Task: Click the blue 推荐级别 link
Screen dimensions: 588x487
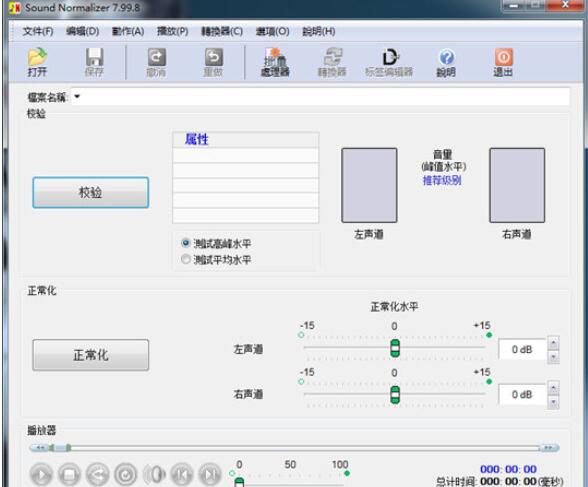Action: coord(442,180)
